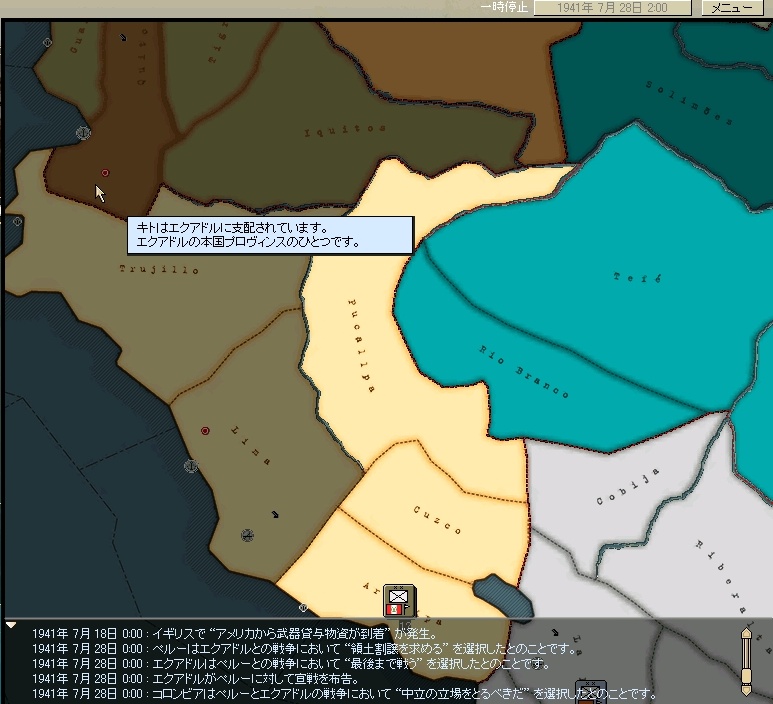Image resolution: width=773 pixels, height=704 pixels.
Task: Click tooltip line キトはエクアドルに支配されています
Action: (232, 228)
